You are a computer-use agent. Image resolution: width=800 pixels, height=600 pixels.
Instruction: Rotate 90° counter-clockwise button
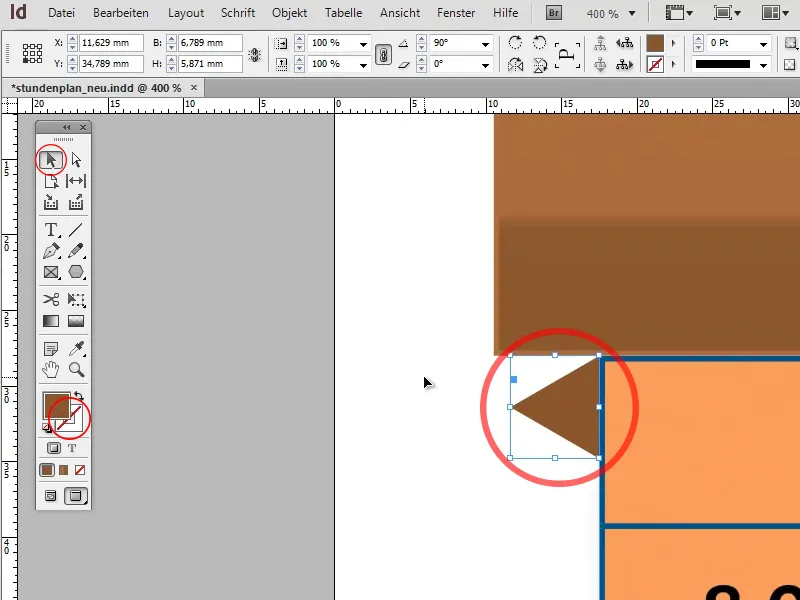539,42
